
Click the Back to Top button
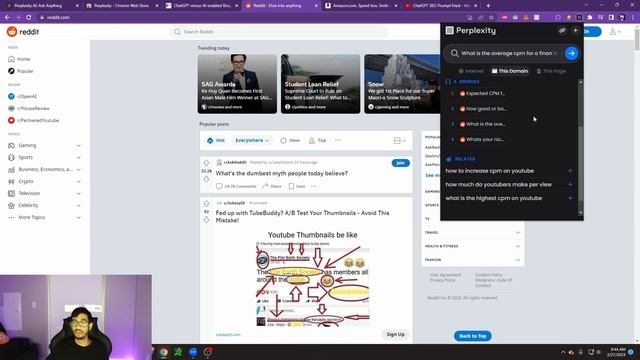(473, 336)
